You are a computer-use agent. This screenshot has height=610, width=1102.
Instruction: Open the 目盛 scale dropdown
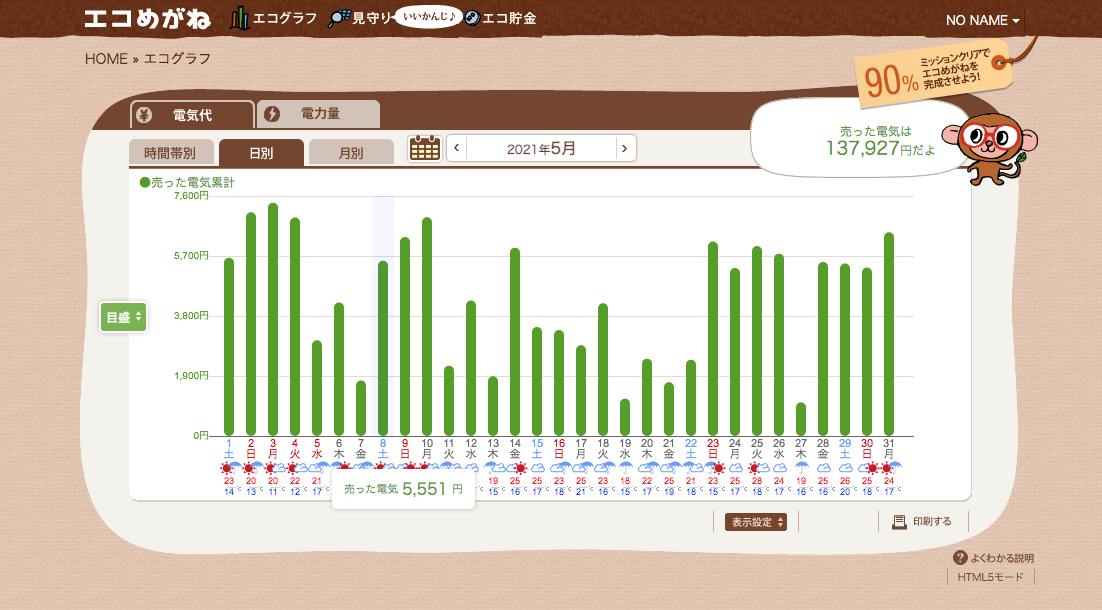pyautogui.click(x=124, y=318)
